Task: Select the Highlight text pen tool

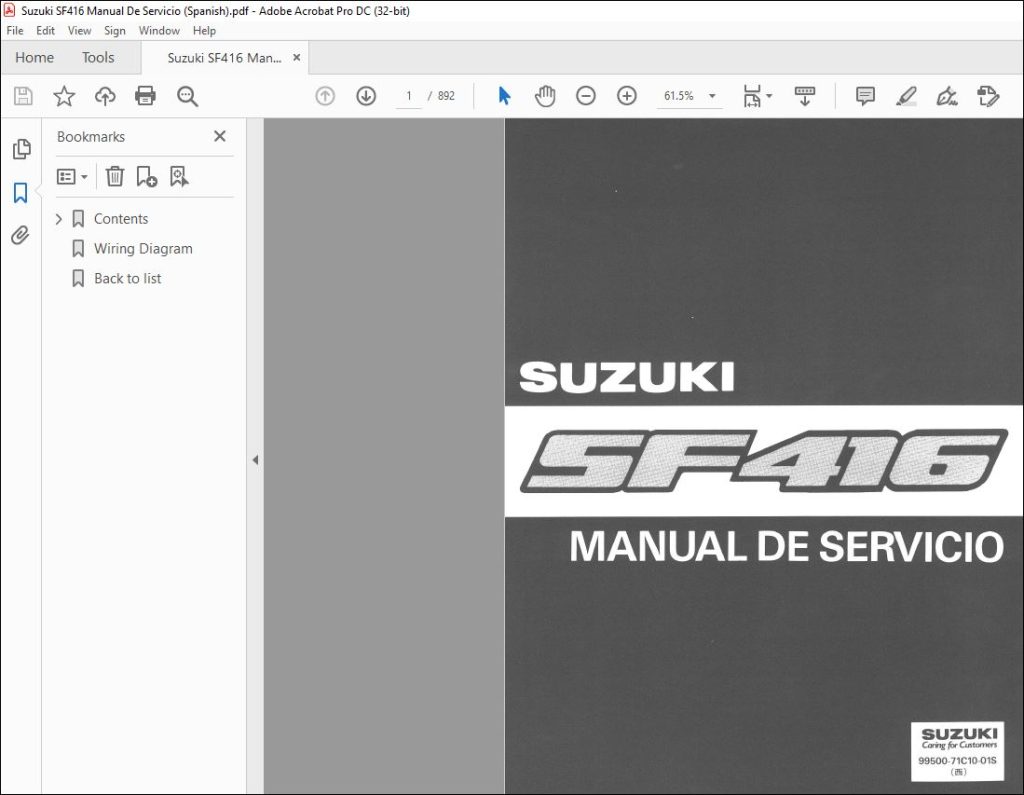Action: tap(906, 96)
